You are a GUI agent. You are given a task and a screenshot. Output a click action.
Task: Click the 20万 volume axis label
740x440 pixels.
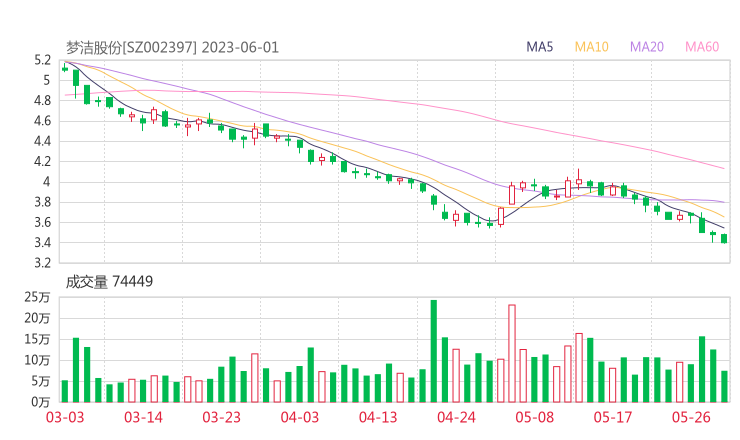pyautogui.click(x=37, y=318)
